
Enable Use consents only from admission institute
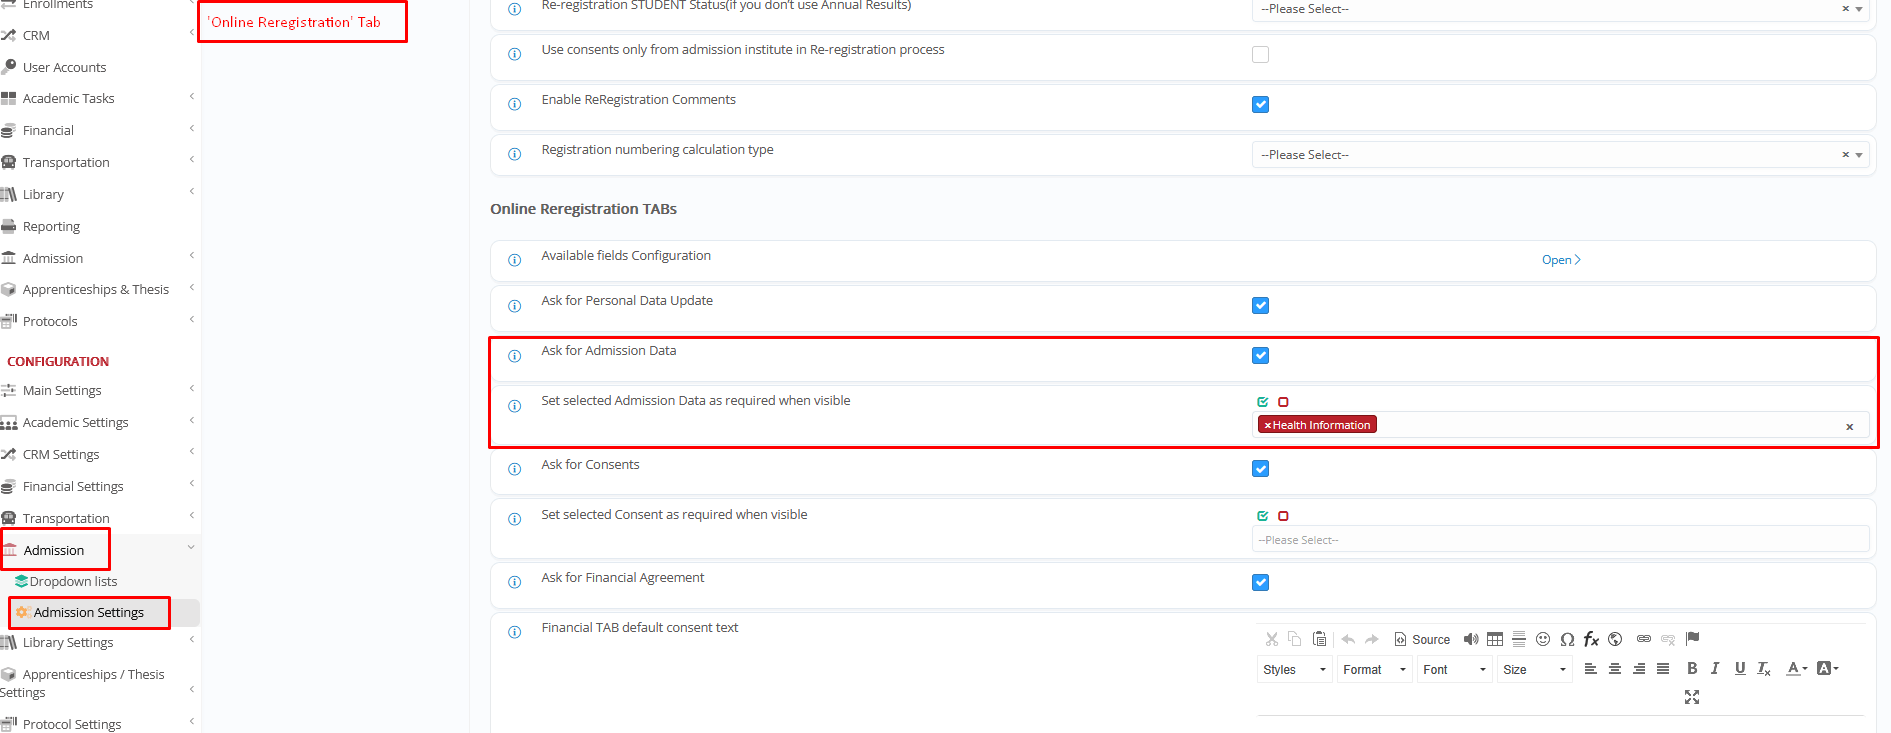tap(1260, 55)
